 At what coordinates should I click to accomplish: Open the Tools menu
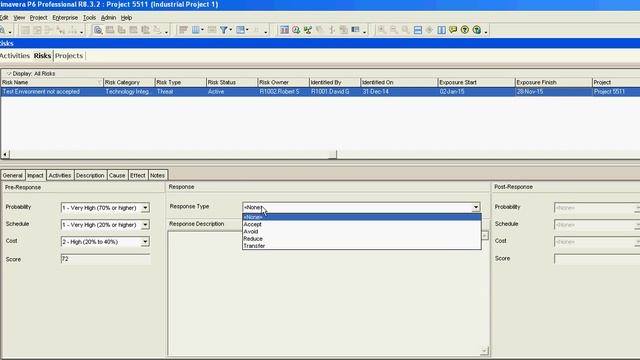coord(89,18)
